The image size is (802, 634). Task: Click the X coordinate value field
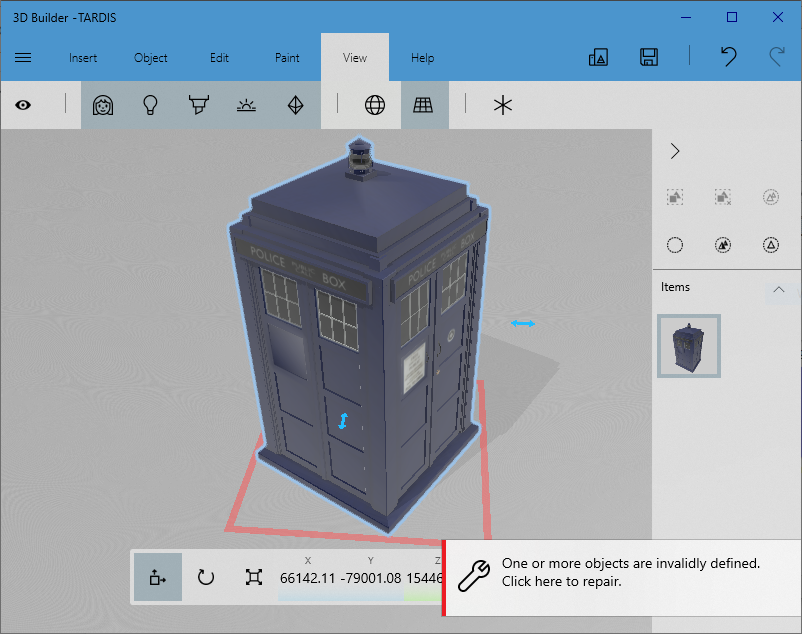point(307,578)
